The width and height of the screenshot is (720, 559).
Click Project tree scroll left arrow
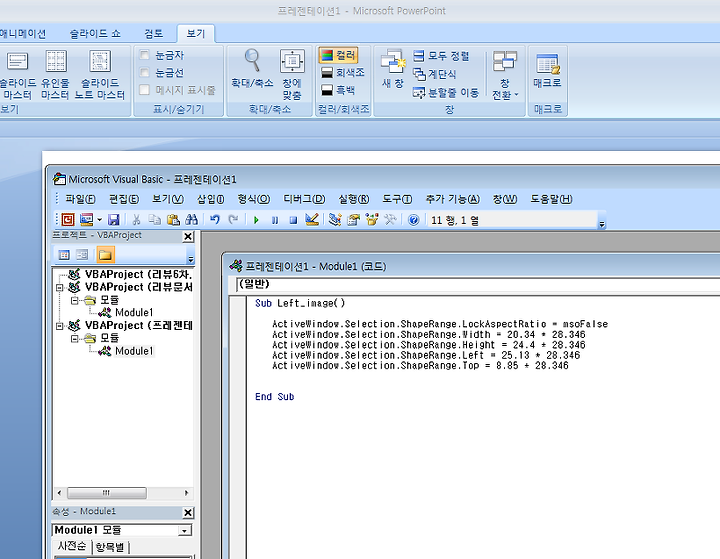click(x=59, y=493)
